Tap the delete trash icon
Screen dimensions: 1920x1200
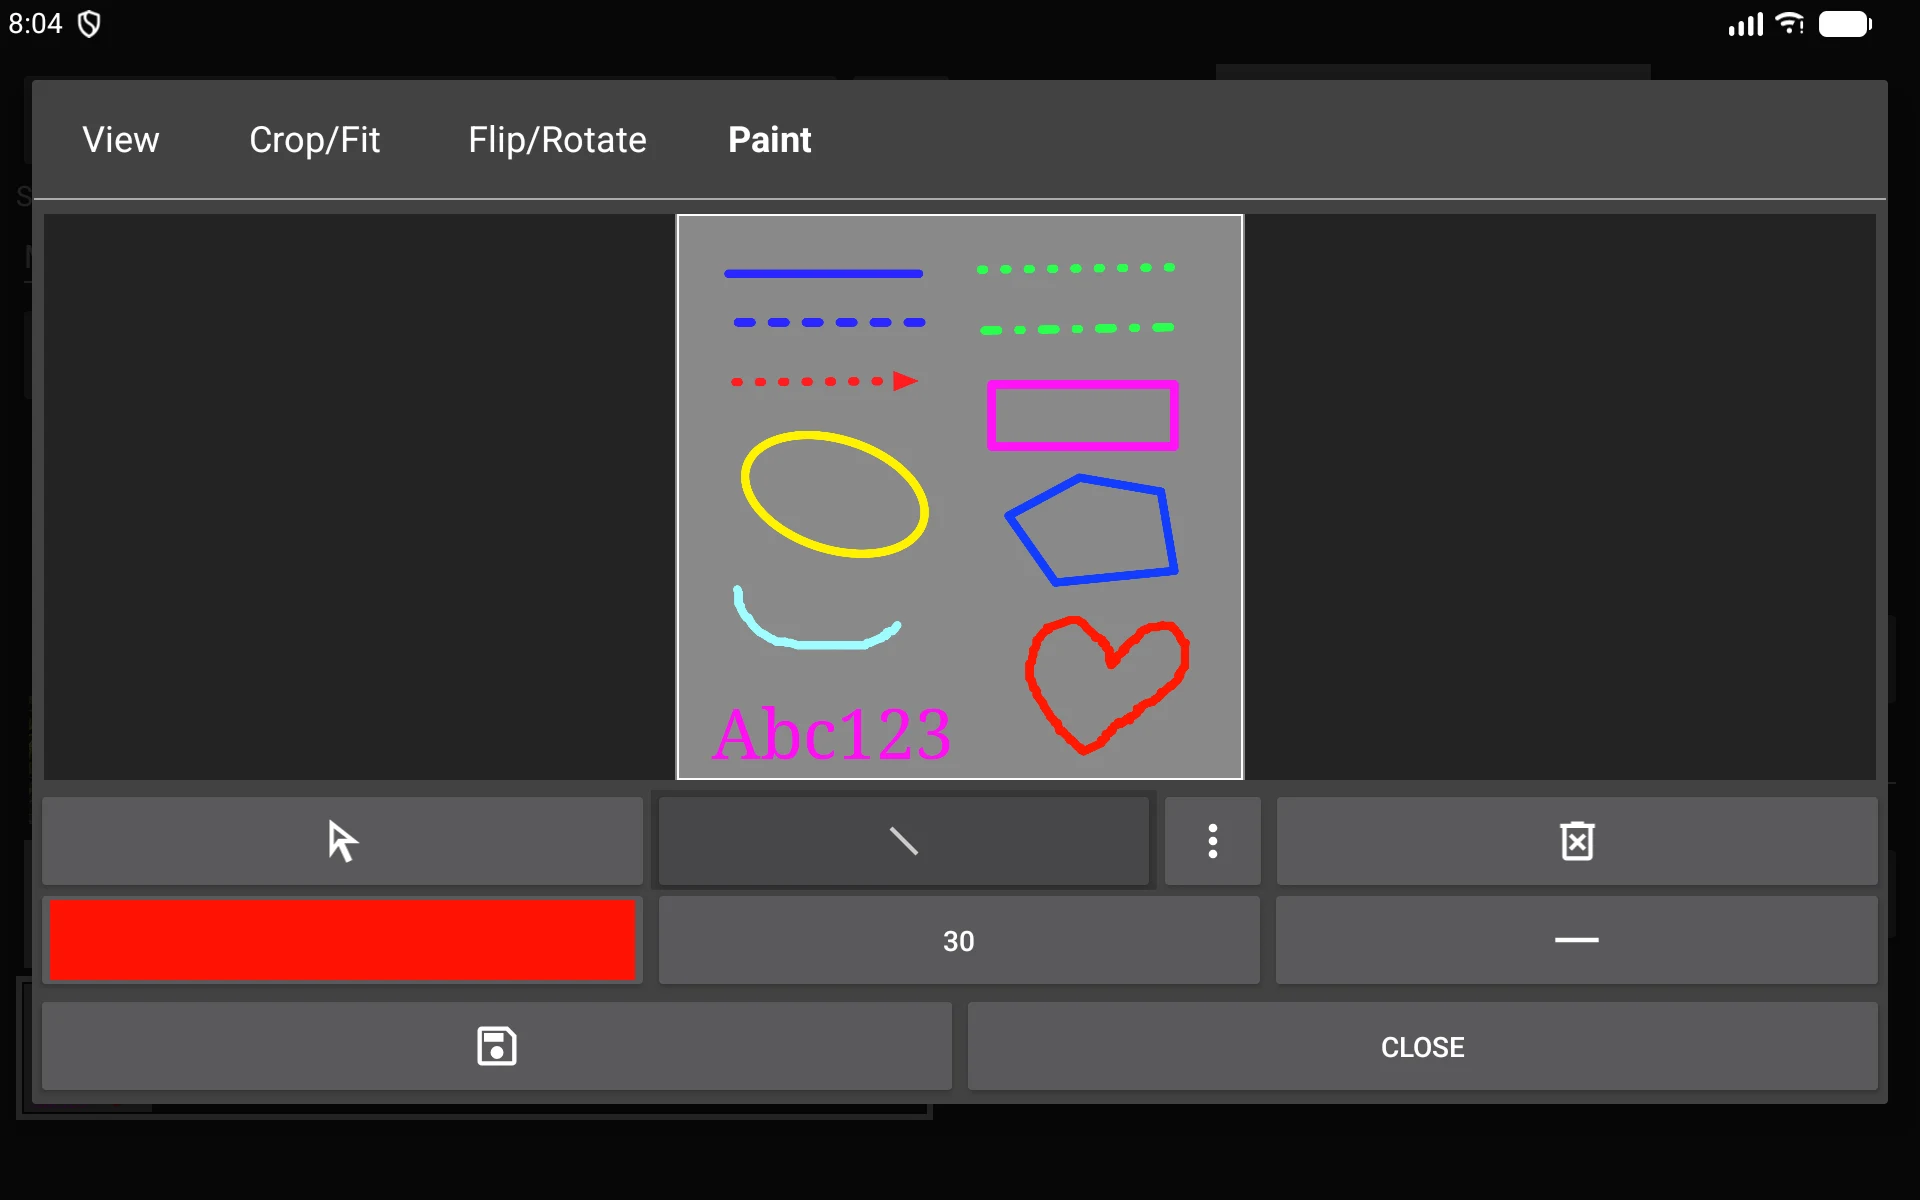[1577, 841]
